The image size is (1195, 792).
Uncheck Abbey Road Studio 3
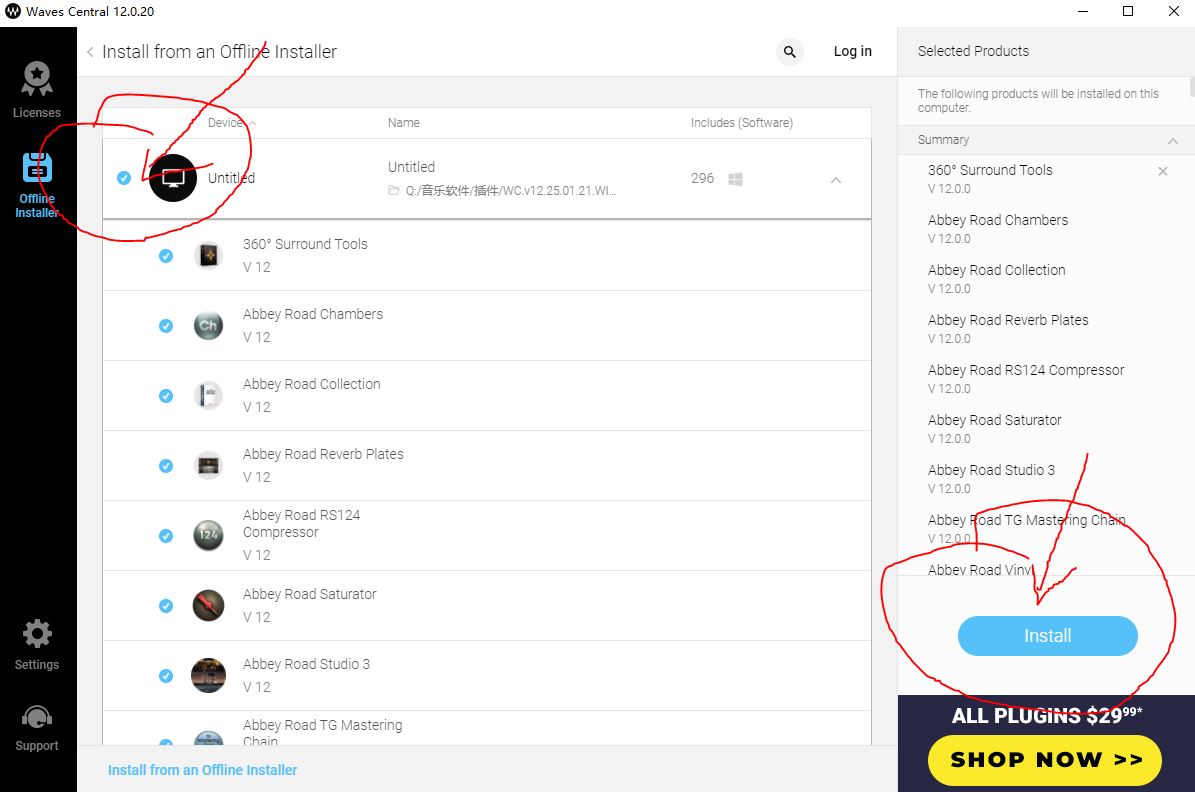pos(165,675)
